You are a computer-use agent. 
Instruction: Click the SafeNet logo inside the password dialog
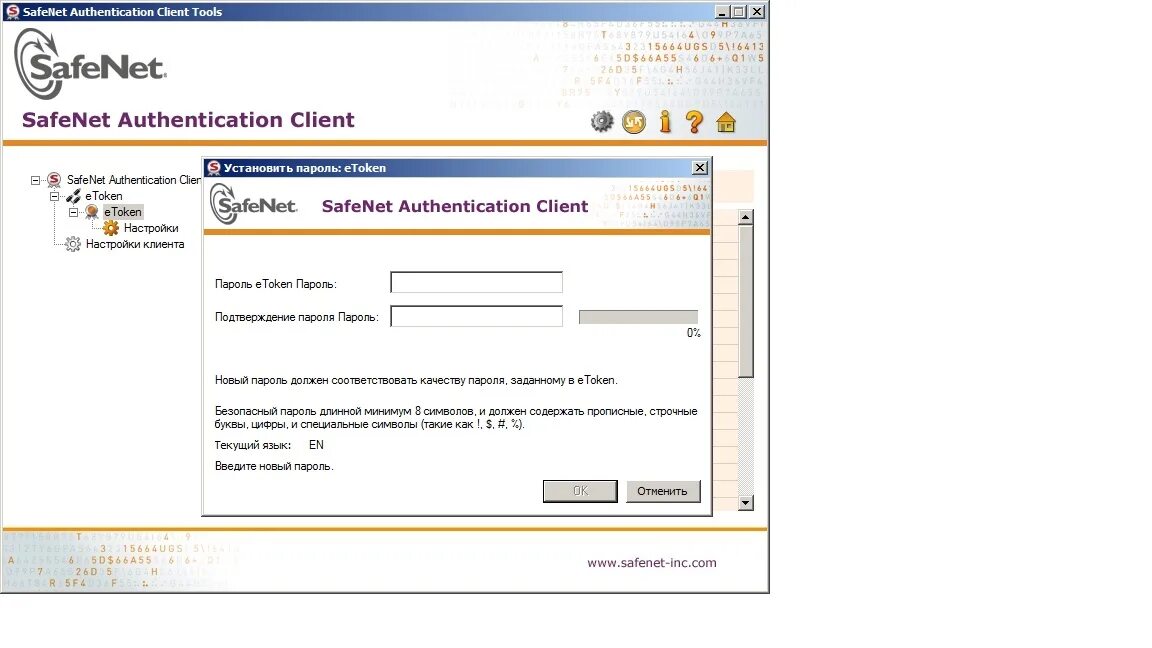(x=253, y=204)
